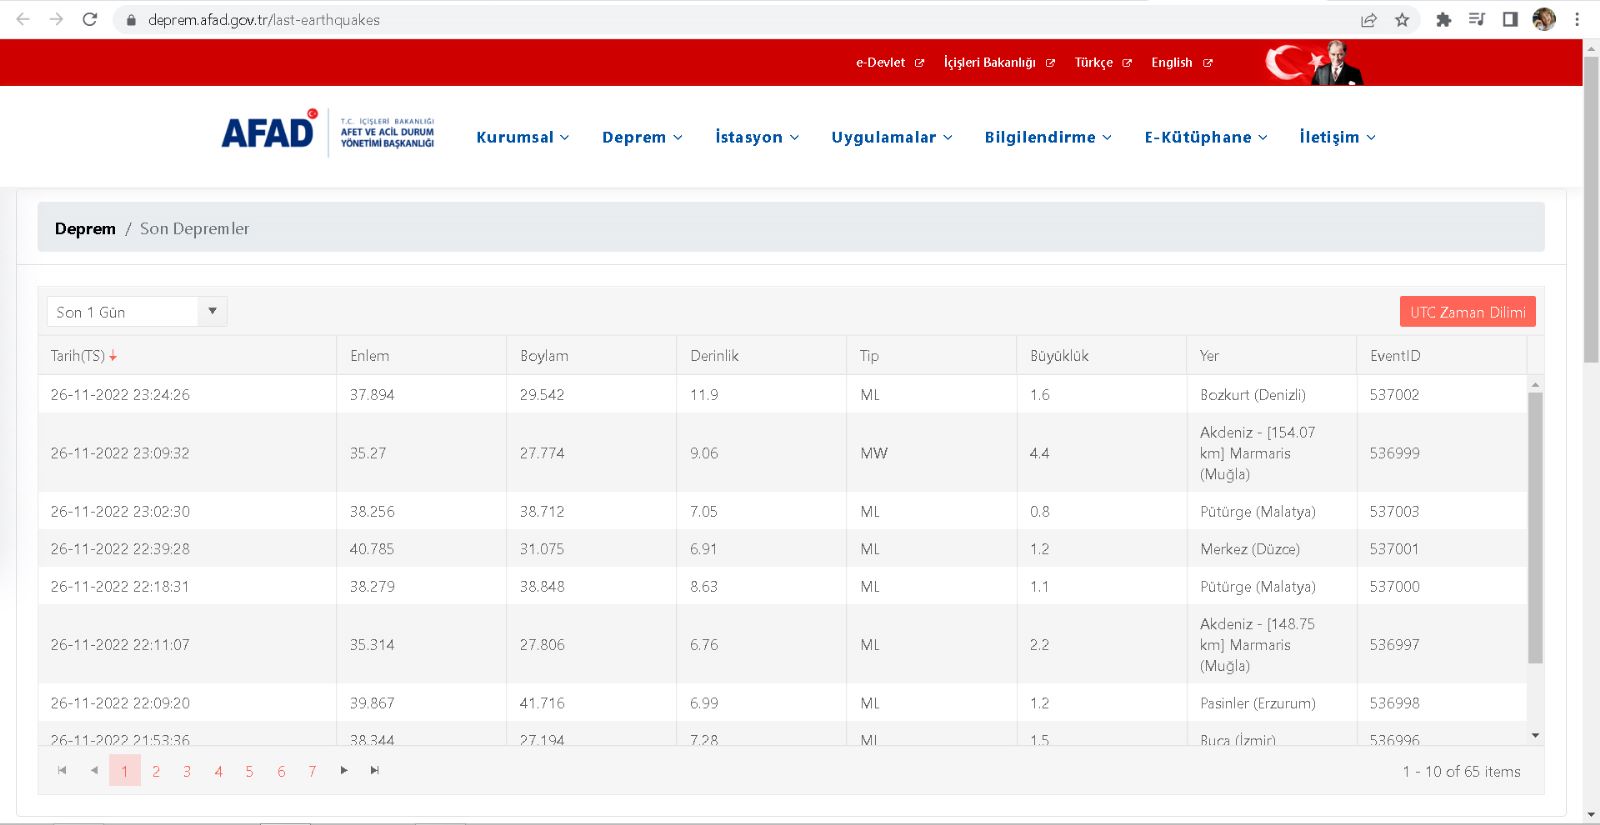Click the red sort arrow on Tarih(TS)

click(113, 356)
